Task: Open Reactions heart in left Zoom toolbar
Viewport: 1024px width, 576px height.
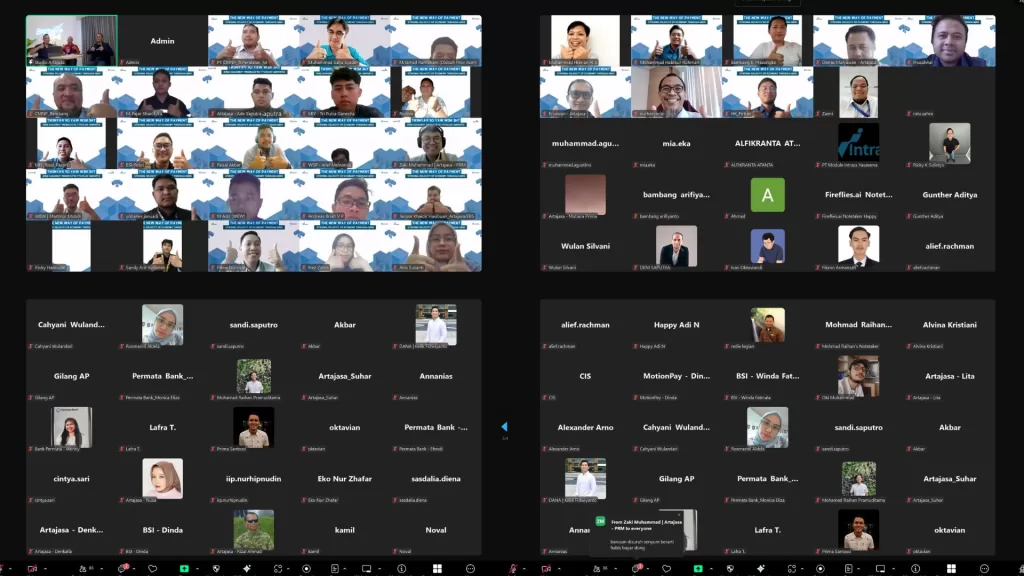Action: [x=153, y=569]
